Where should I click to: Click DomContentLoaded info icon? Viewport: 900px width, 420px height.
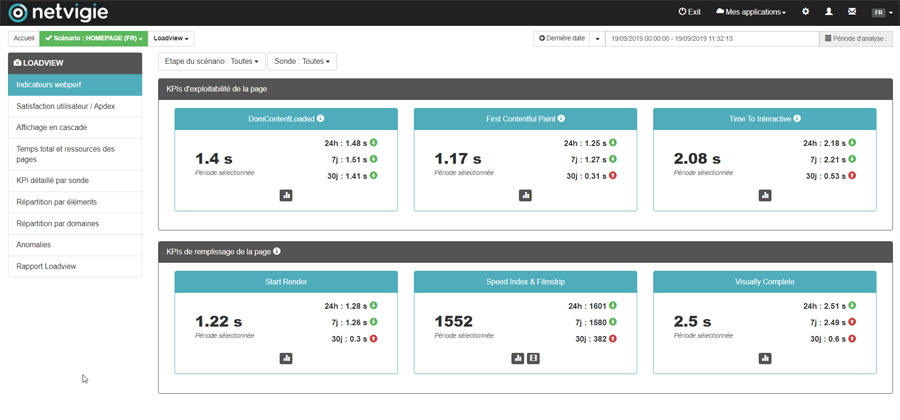(320, 118)
